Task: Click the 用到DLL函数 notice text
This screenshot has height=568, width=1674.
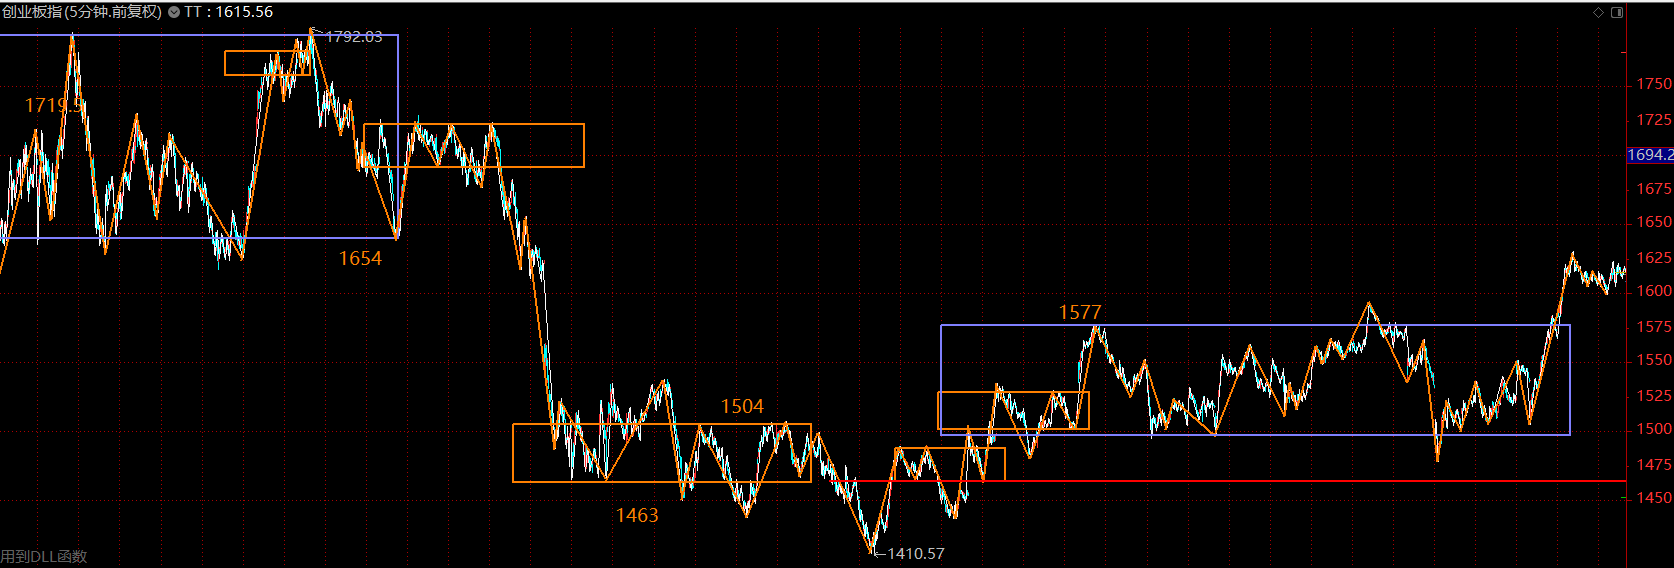Action: tap(44, 556)
